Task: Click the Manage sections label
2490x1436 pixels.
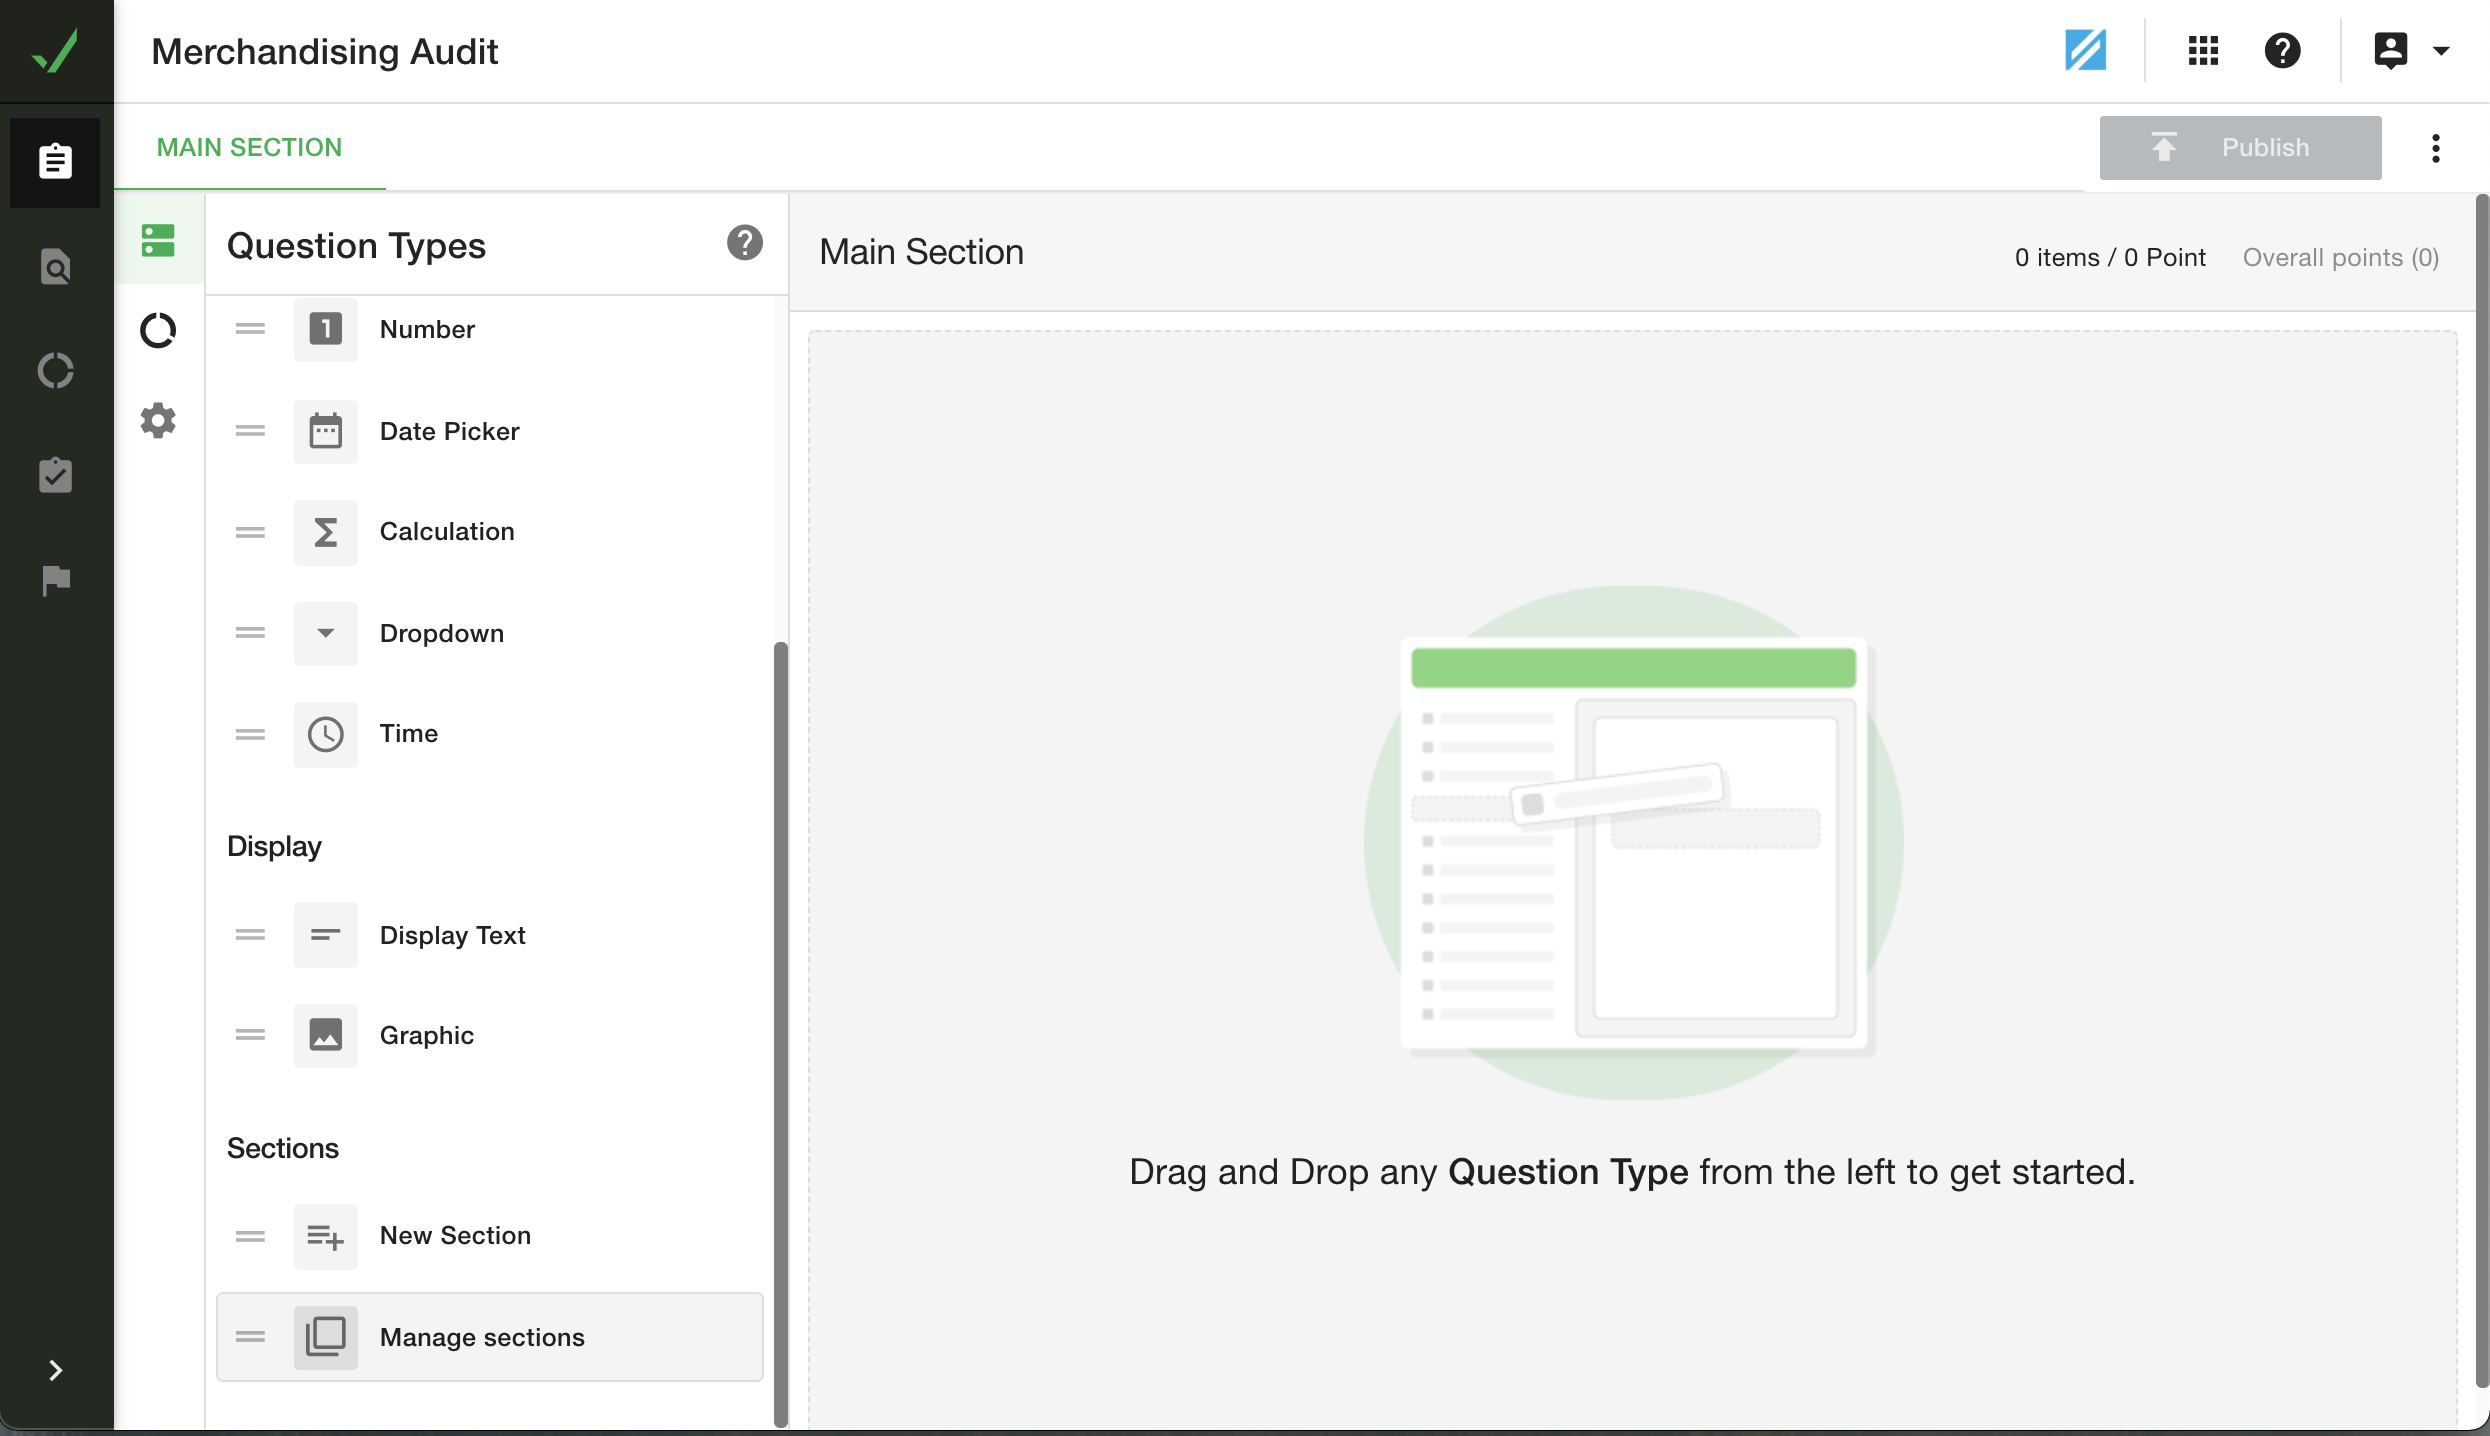Action: pos(482,1337)
